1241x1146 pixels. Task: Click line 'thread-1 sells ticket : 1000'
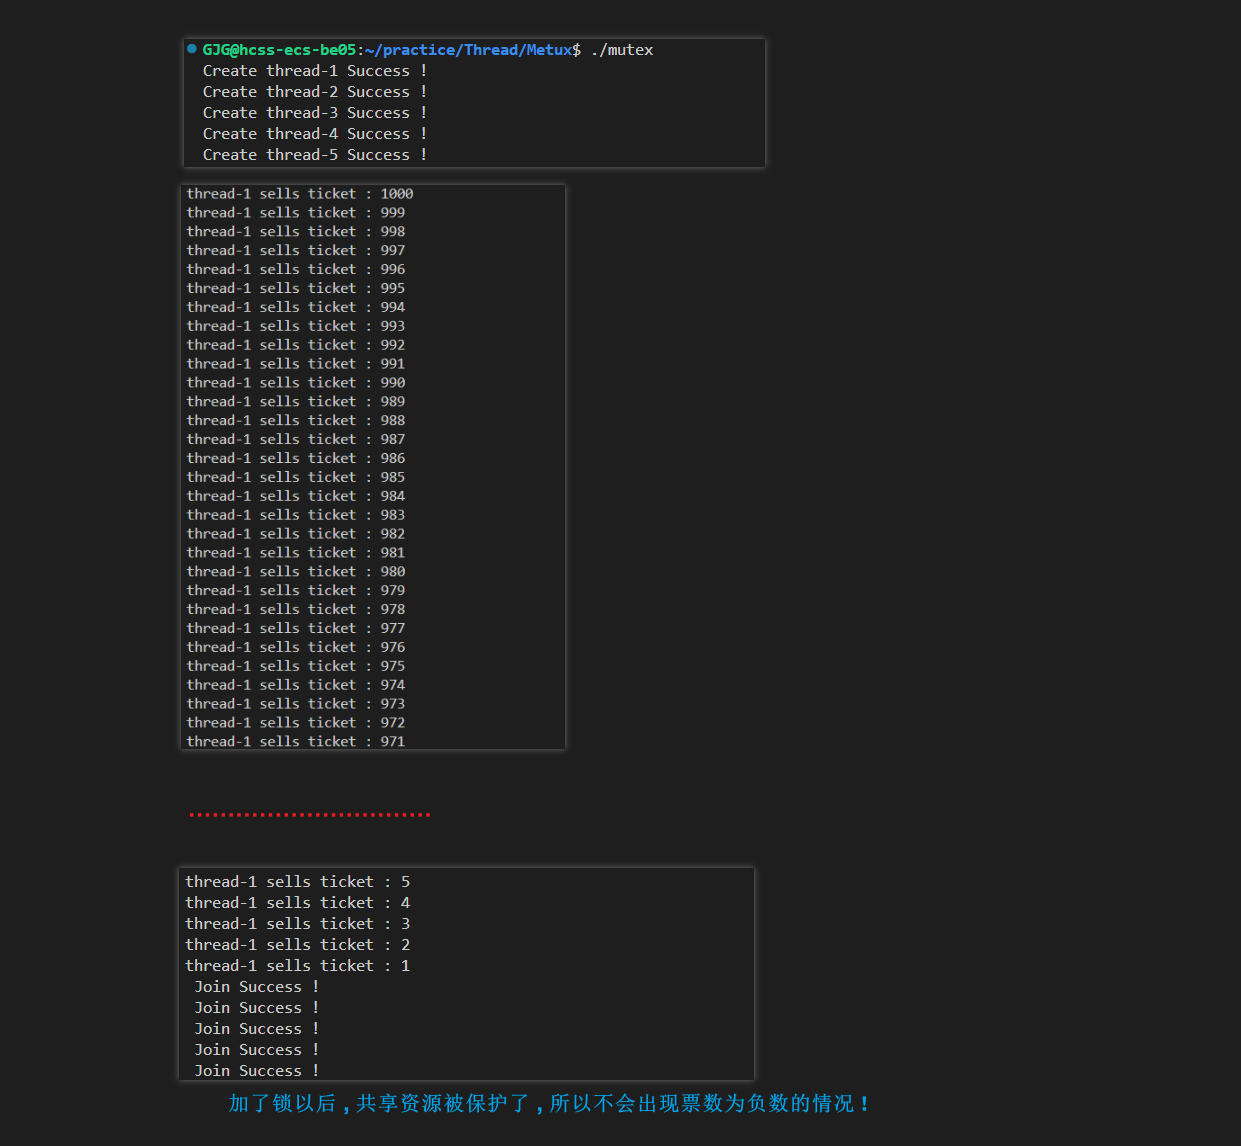click(x=300, y=194)
